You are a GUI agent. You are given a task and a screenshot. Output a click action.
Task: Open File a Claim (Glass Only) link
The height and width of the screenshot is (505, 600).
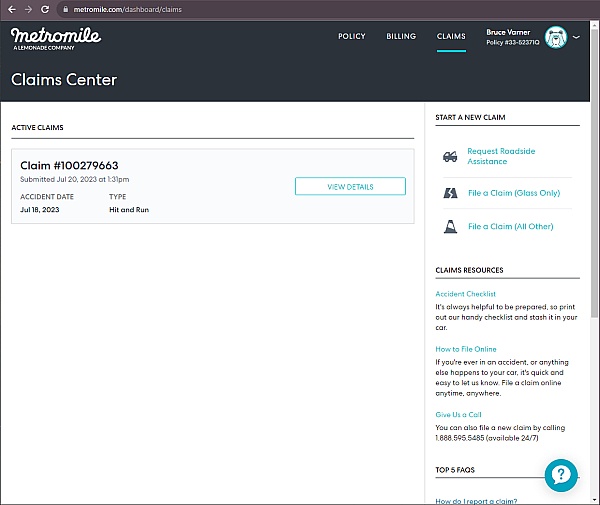(x=514, y=193)
